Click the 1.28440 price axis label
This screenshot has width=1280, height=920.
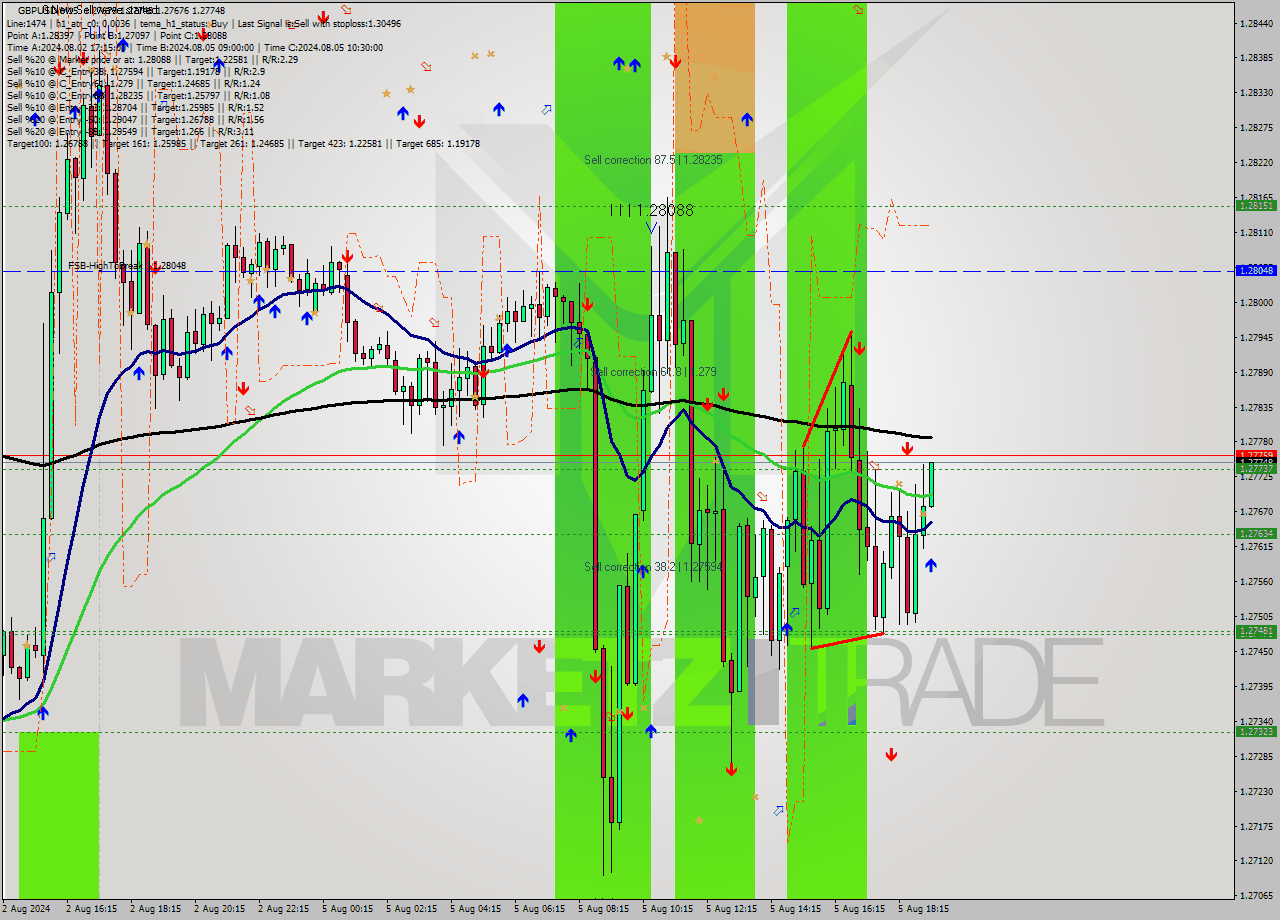point(1256,22)
